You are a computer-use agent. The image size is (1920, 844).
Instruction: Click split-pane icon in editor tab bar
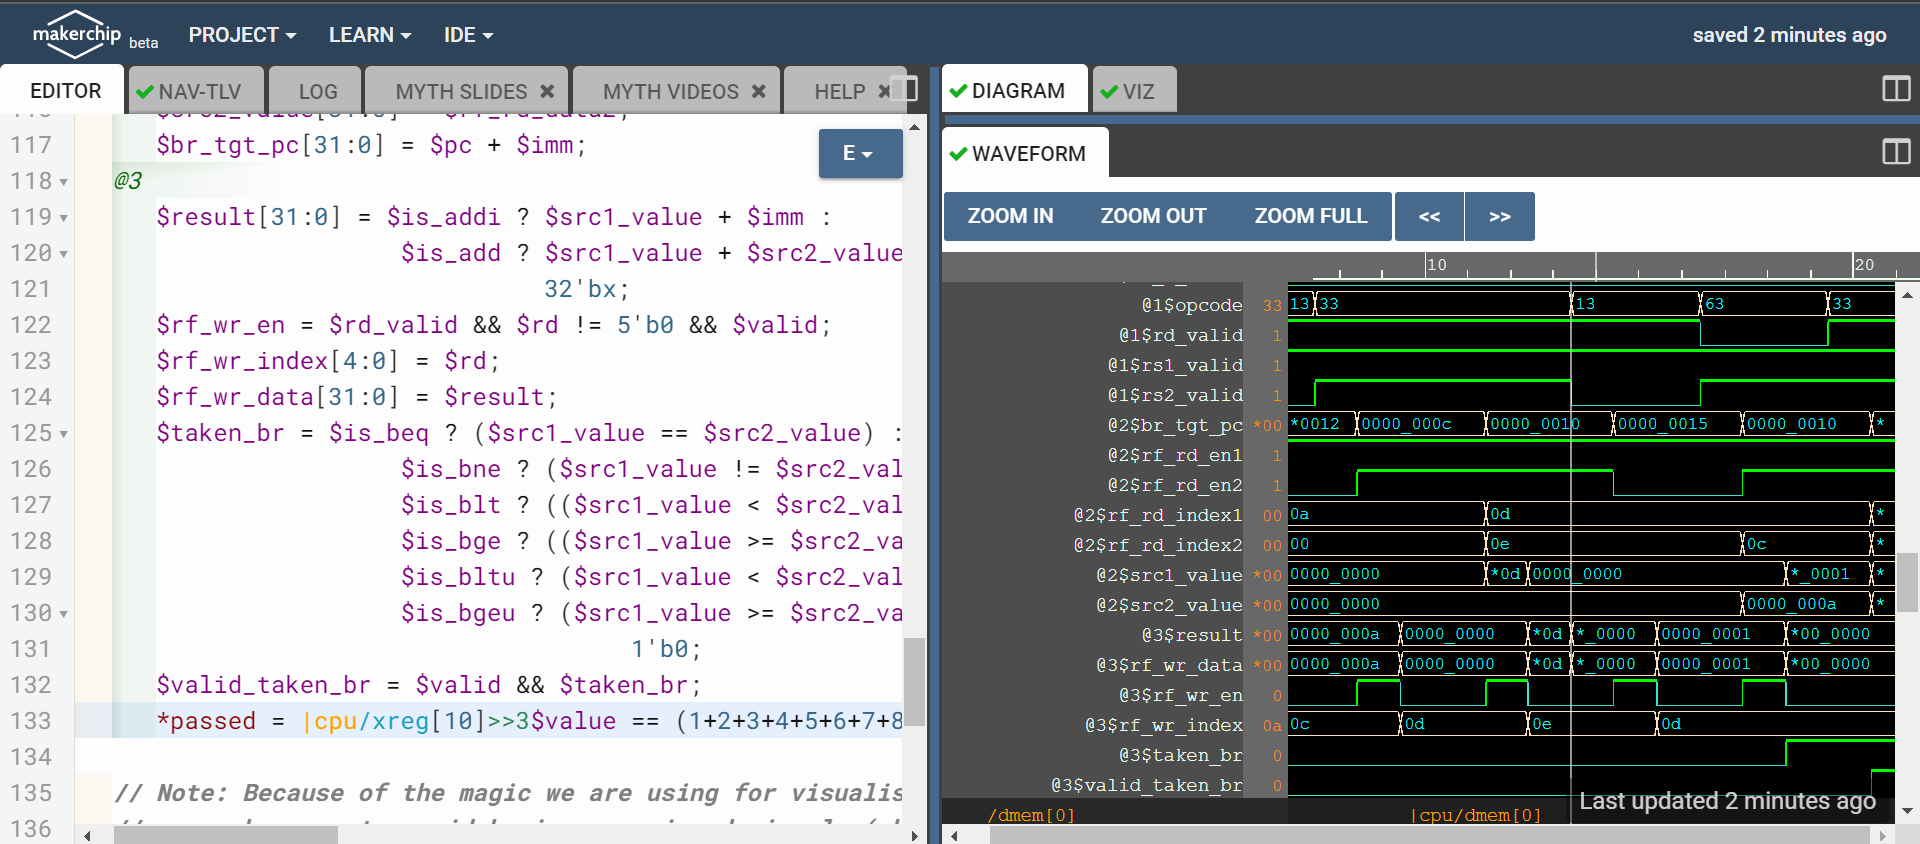click(904, 89)
